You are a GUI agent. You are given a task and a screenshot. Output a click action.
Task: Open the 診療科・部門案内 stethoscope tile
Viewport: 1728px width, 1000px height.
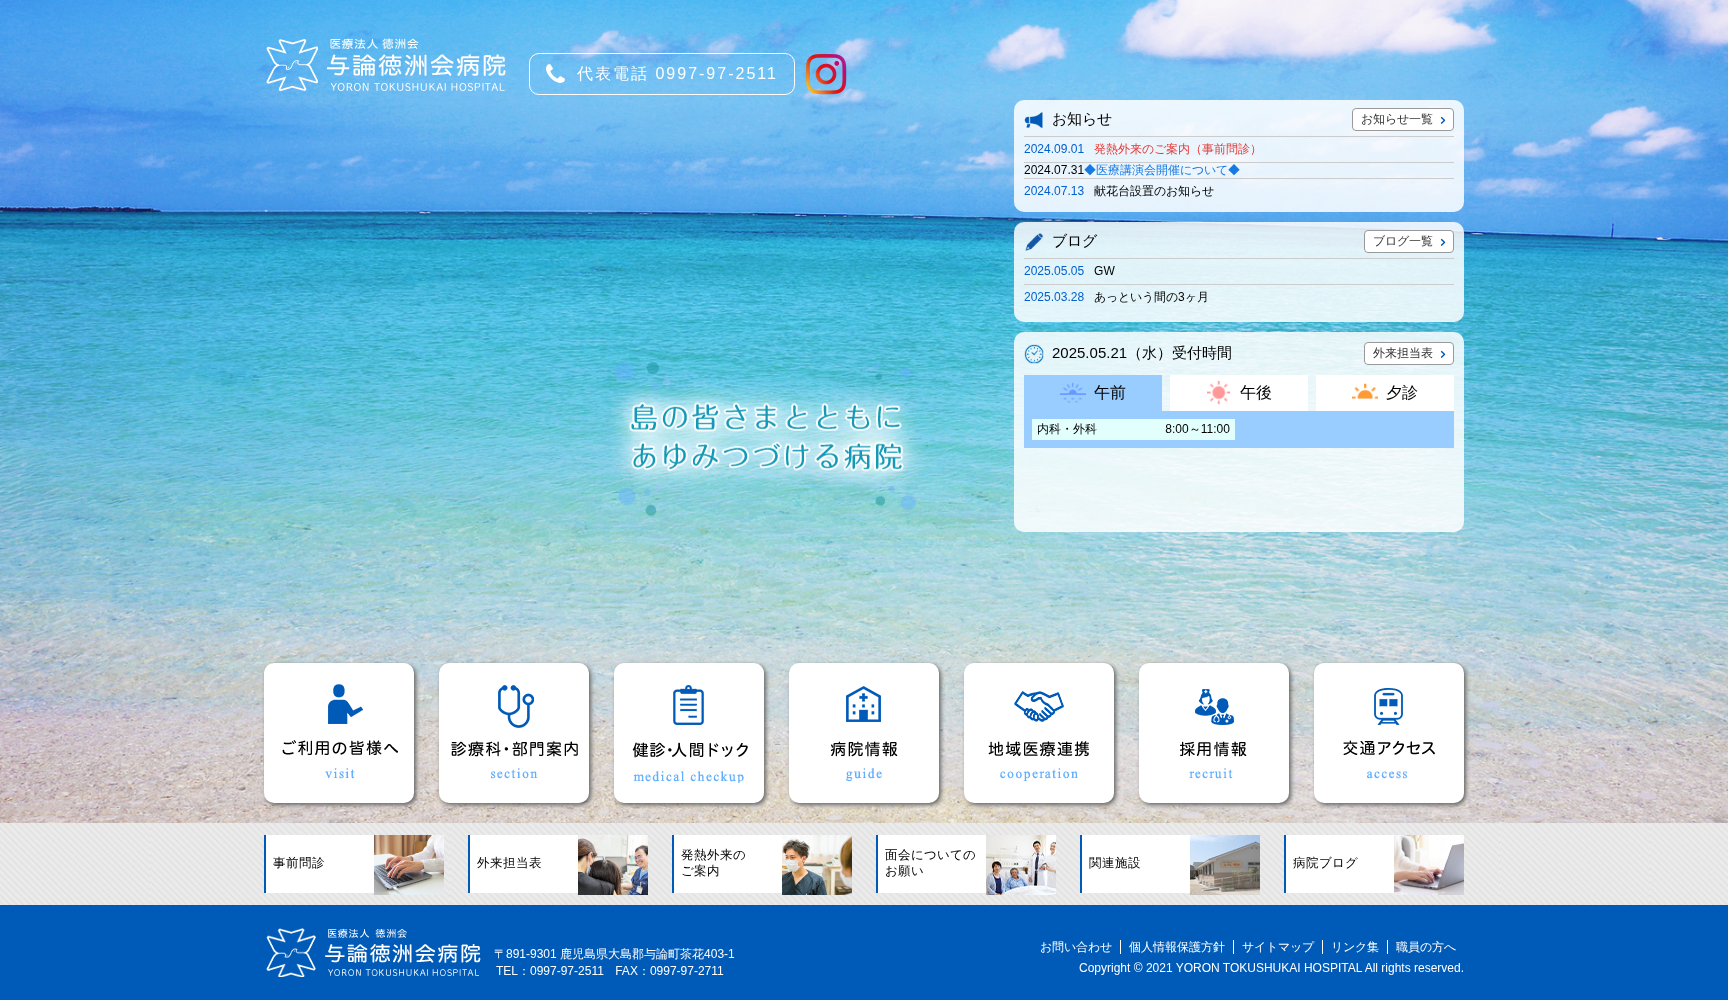[514, 732]
